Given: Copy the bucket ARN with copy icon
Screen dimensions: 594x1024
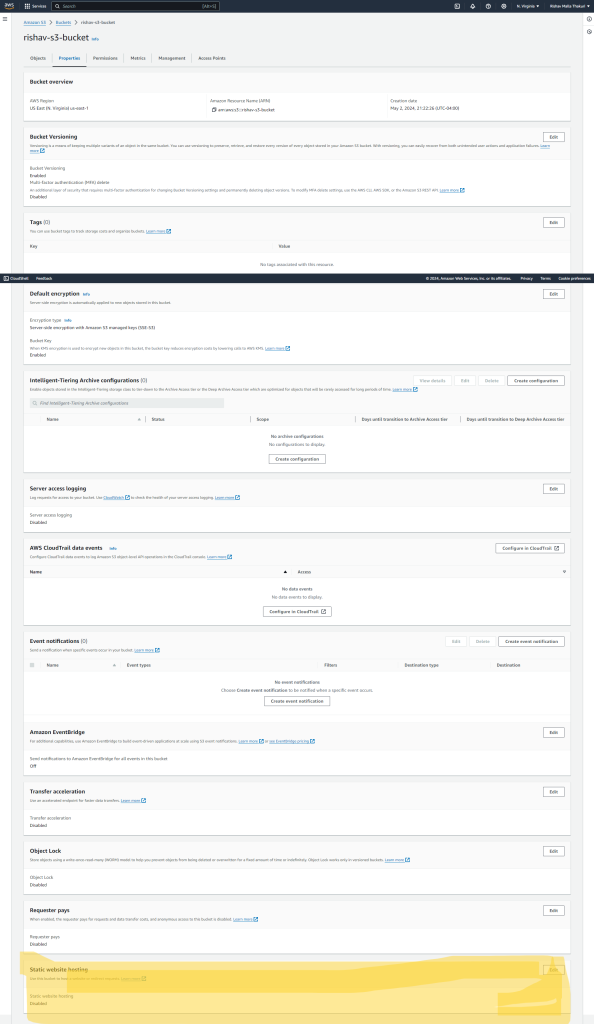Looking at the screenshot, I should (x=213, y=110).
